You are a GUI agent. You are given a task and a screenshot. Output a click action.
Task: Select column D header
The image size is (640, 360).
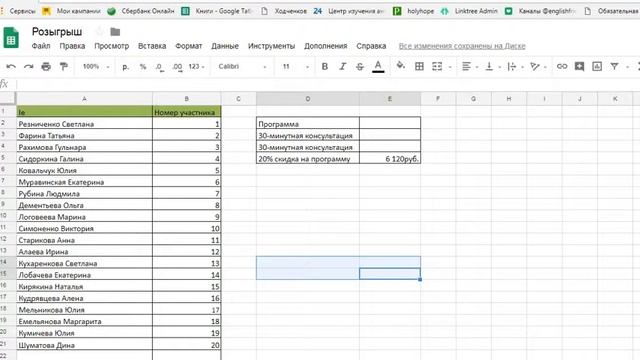pyautogui.click(x=308, y=98)
